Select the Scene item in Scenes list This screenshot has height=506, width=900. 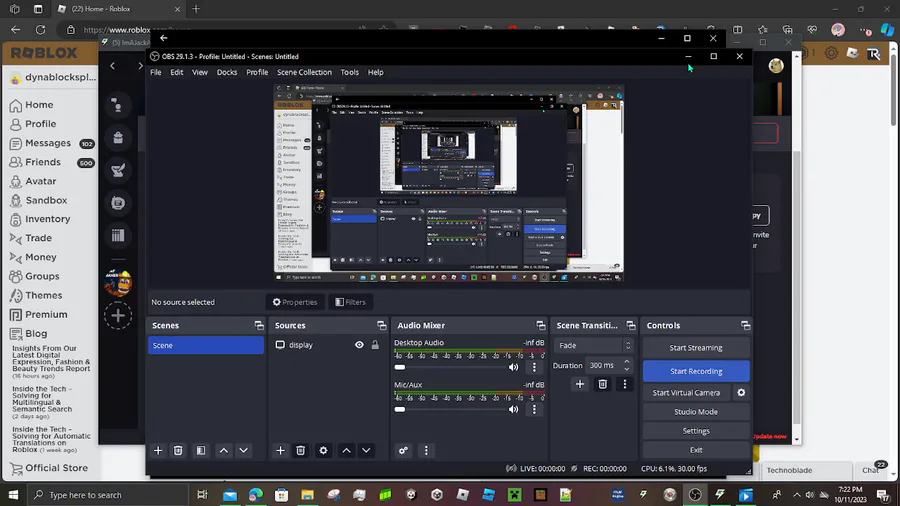tap(206, 345)
